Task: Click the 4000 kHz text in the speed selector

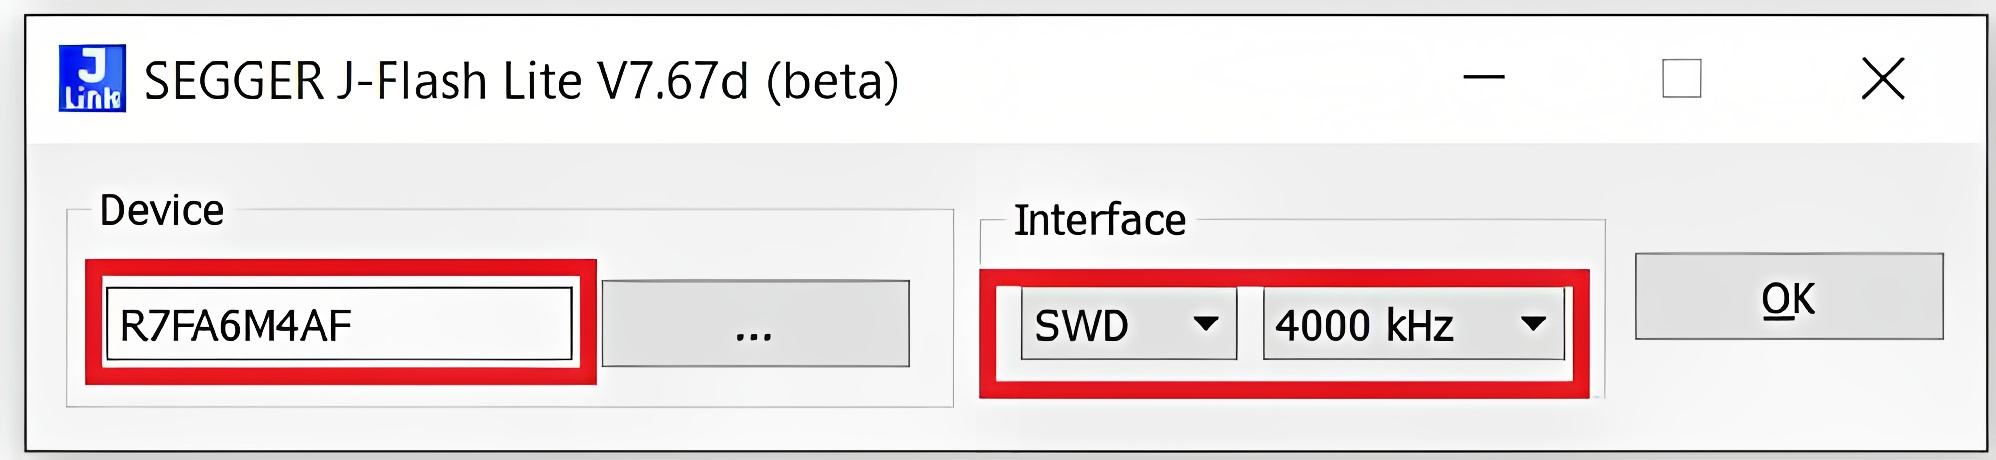Action: click(x=1364, y=326)
